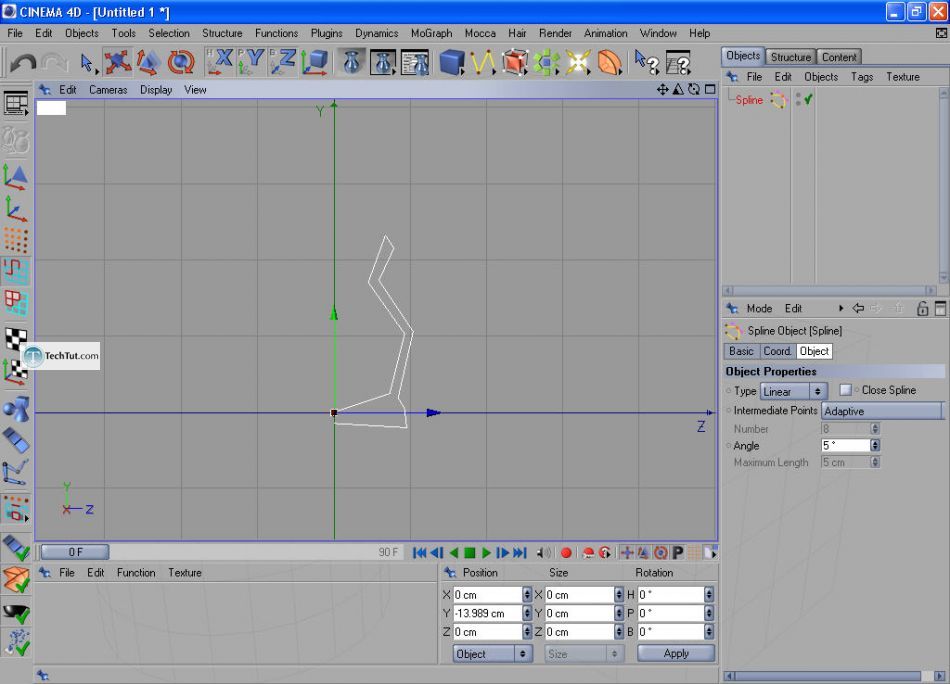Click Position X stepper arrows
This screenshot has width=950, height=684.
(526, 594)
